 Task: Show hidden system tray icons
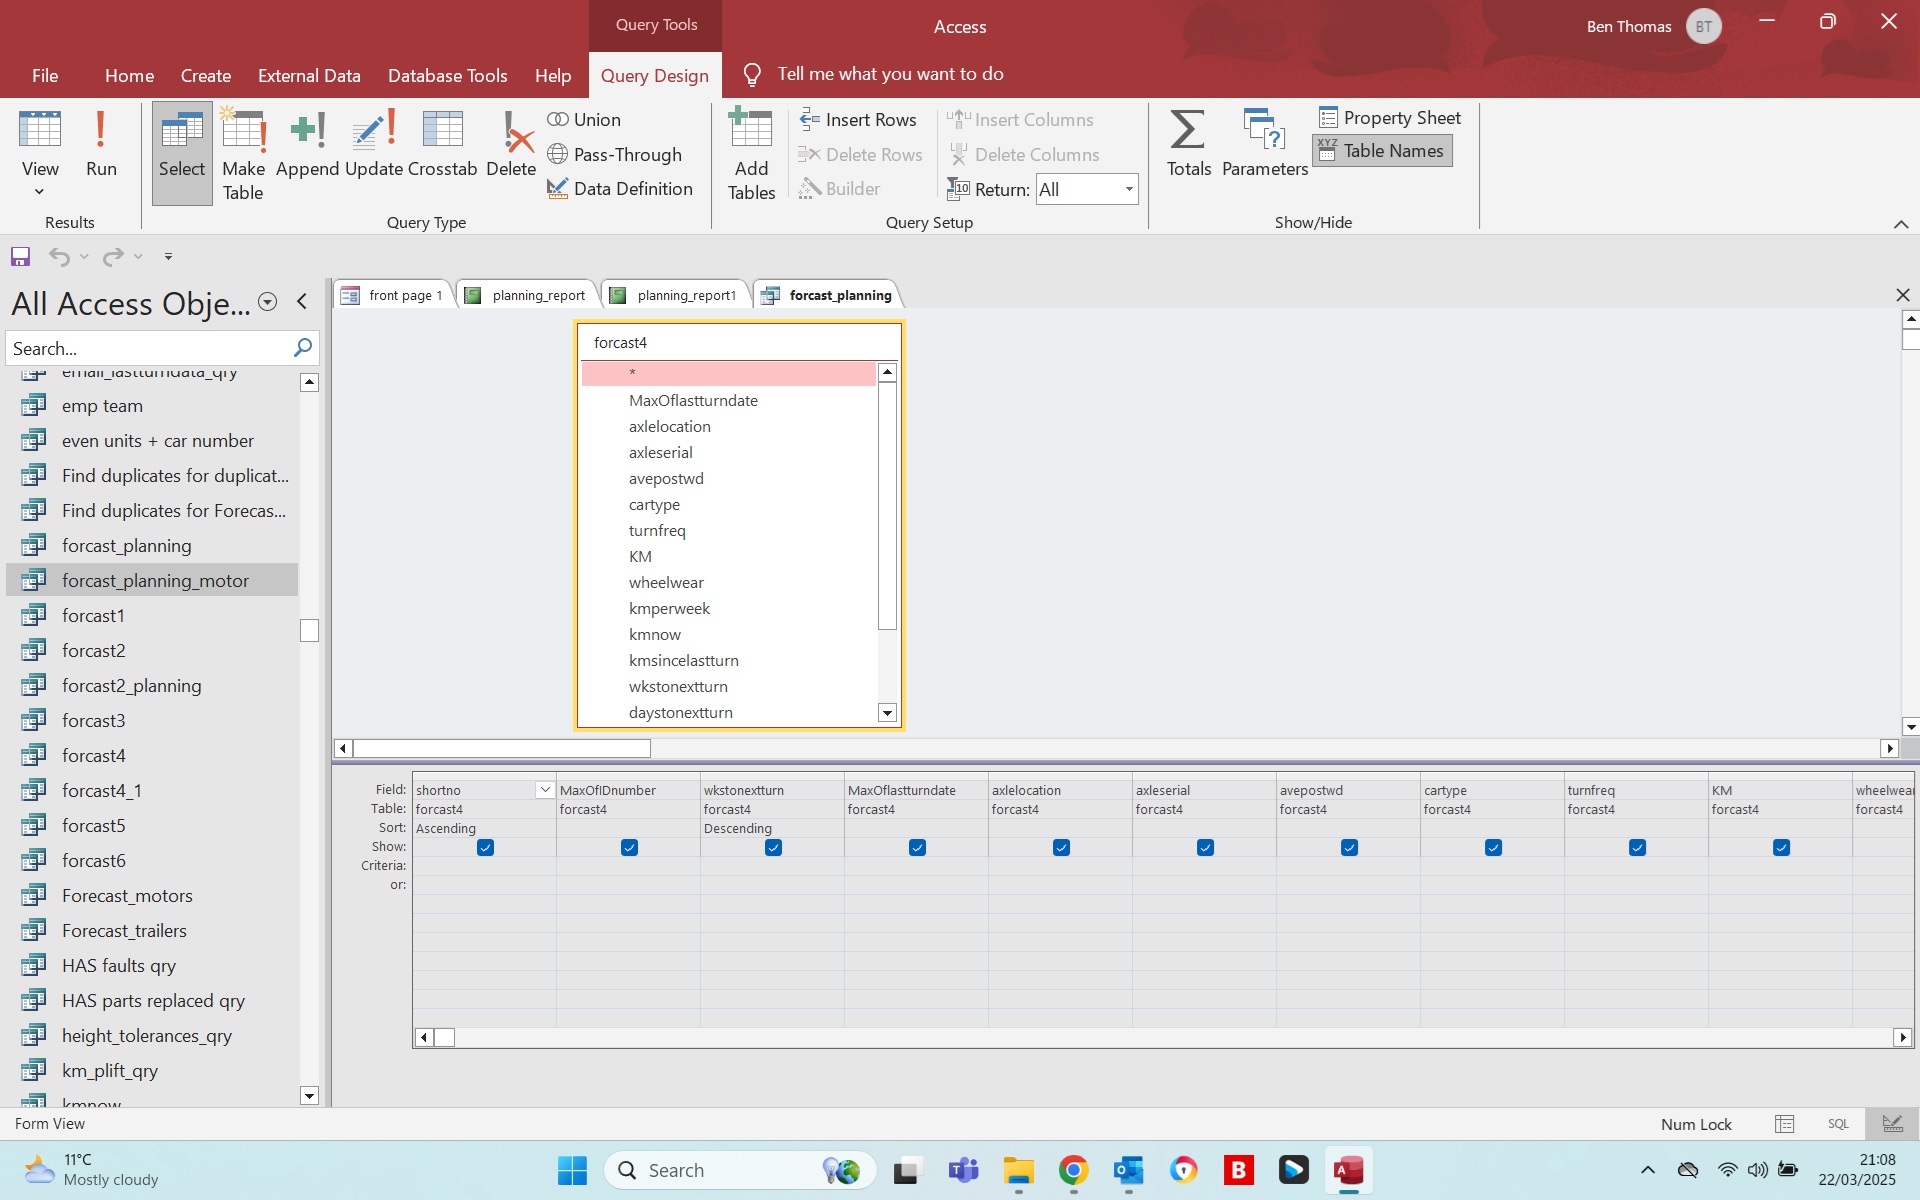coord(1648,1170)
